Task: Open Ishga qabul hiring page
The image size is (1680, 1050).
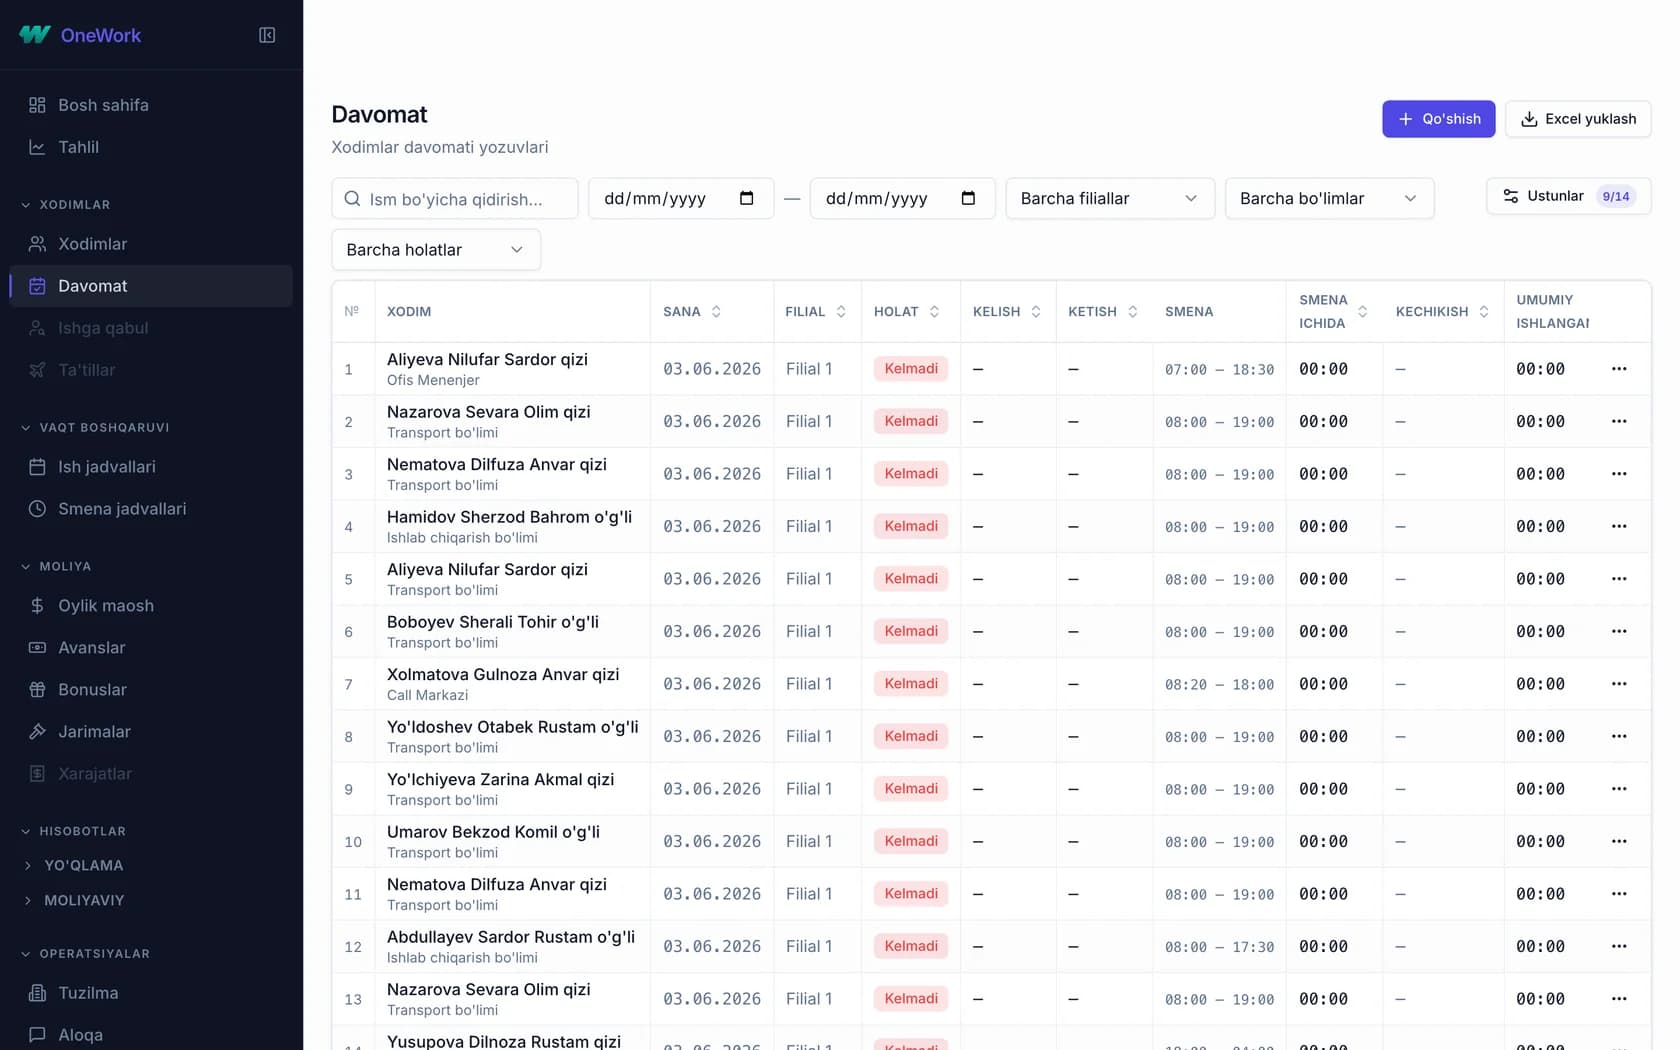Action: click(x=151, y=328)
